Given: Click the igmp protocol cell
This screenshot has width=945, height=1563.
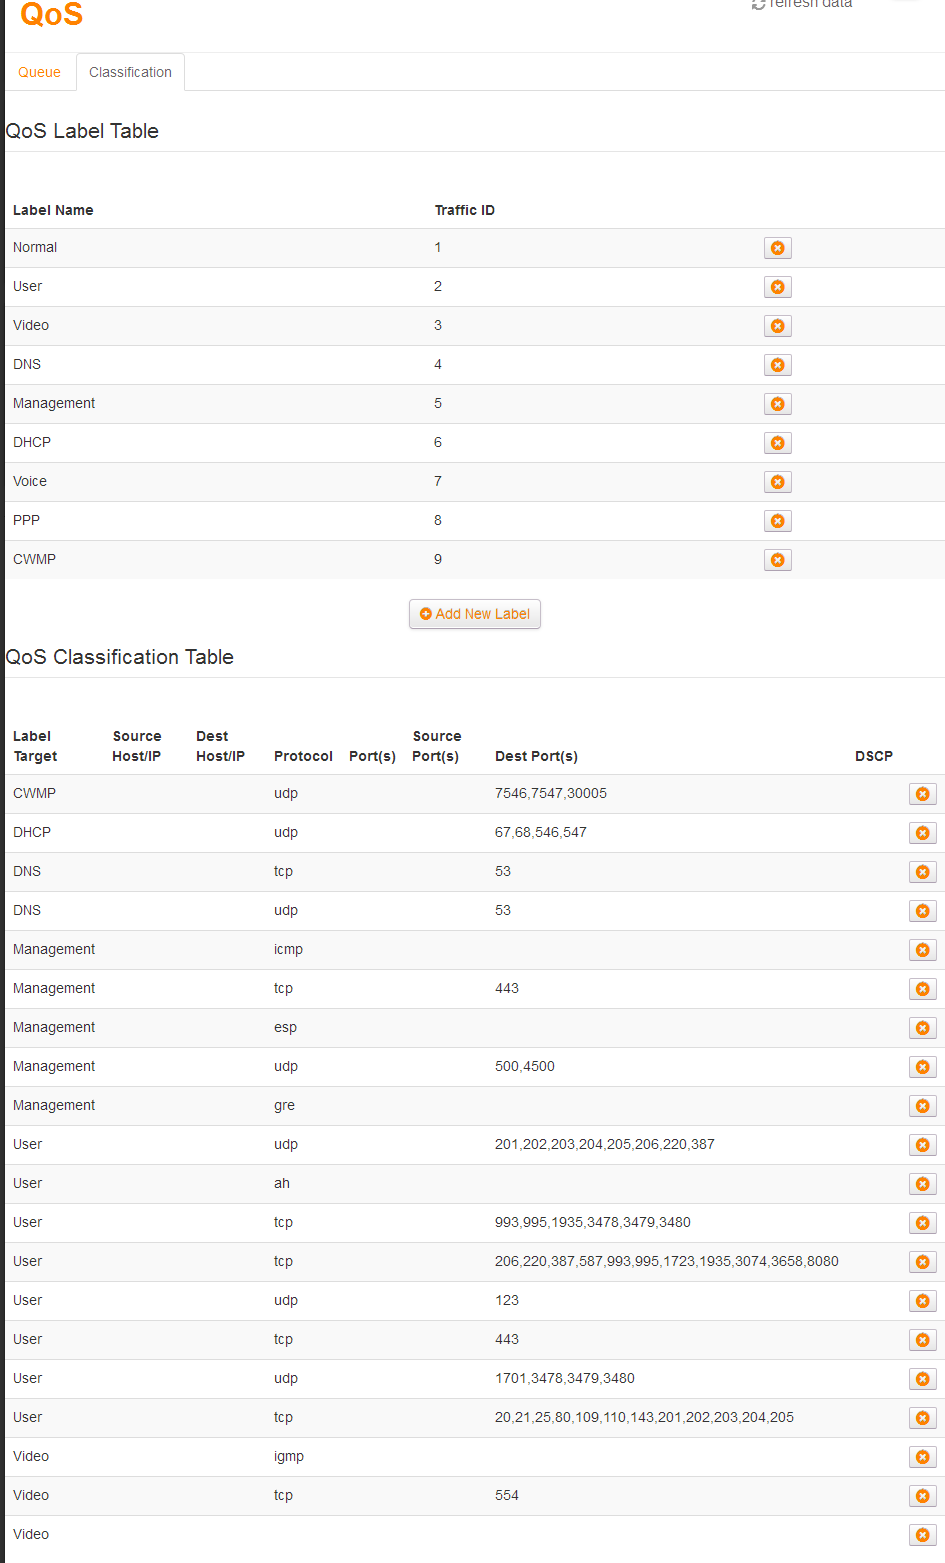Looking at the screenshot, I should 289,1456.
